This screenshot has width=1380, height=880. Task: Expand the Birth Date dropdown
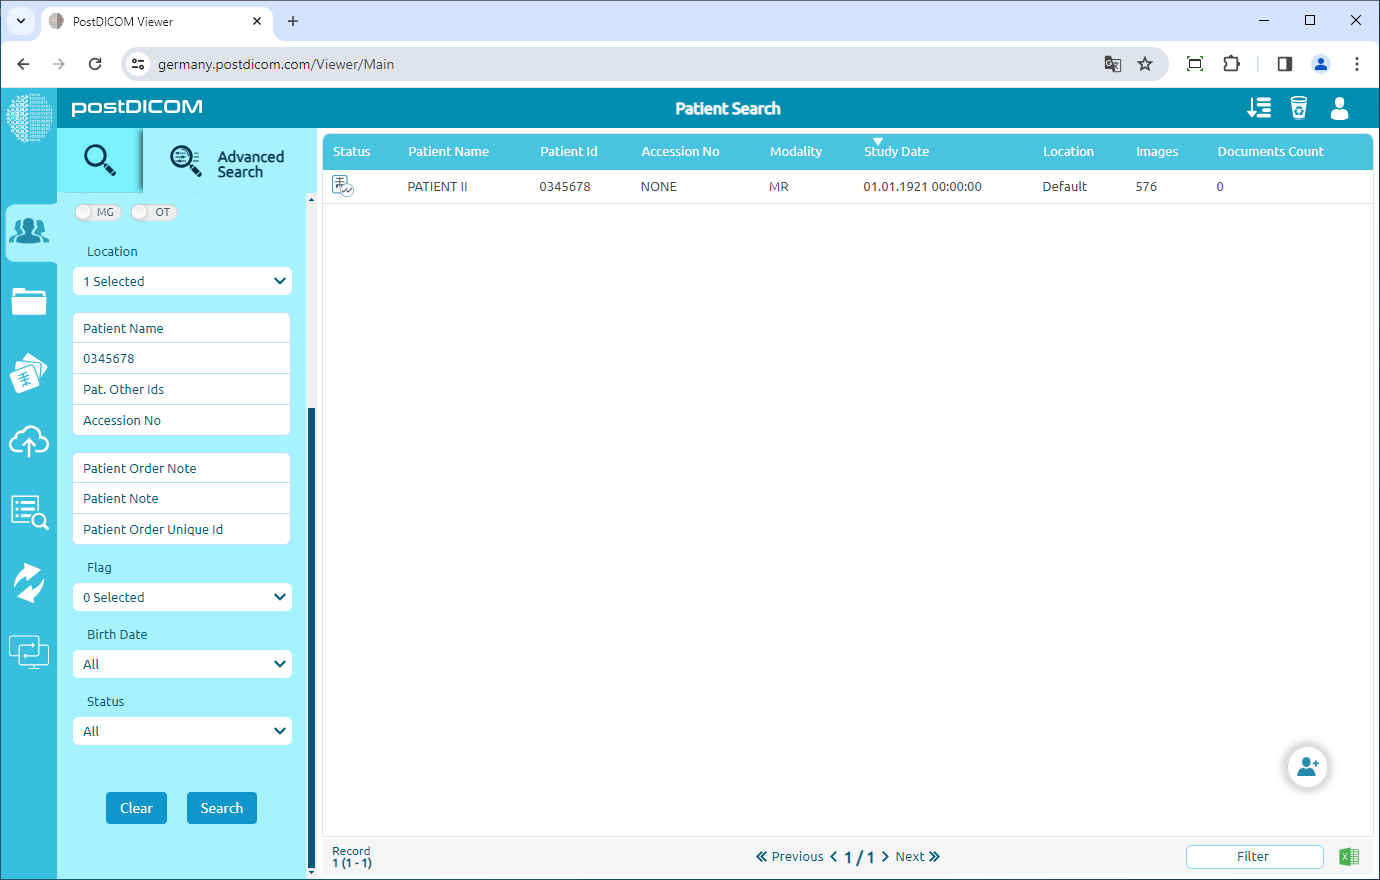(x=182, y=664)
